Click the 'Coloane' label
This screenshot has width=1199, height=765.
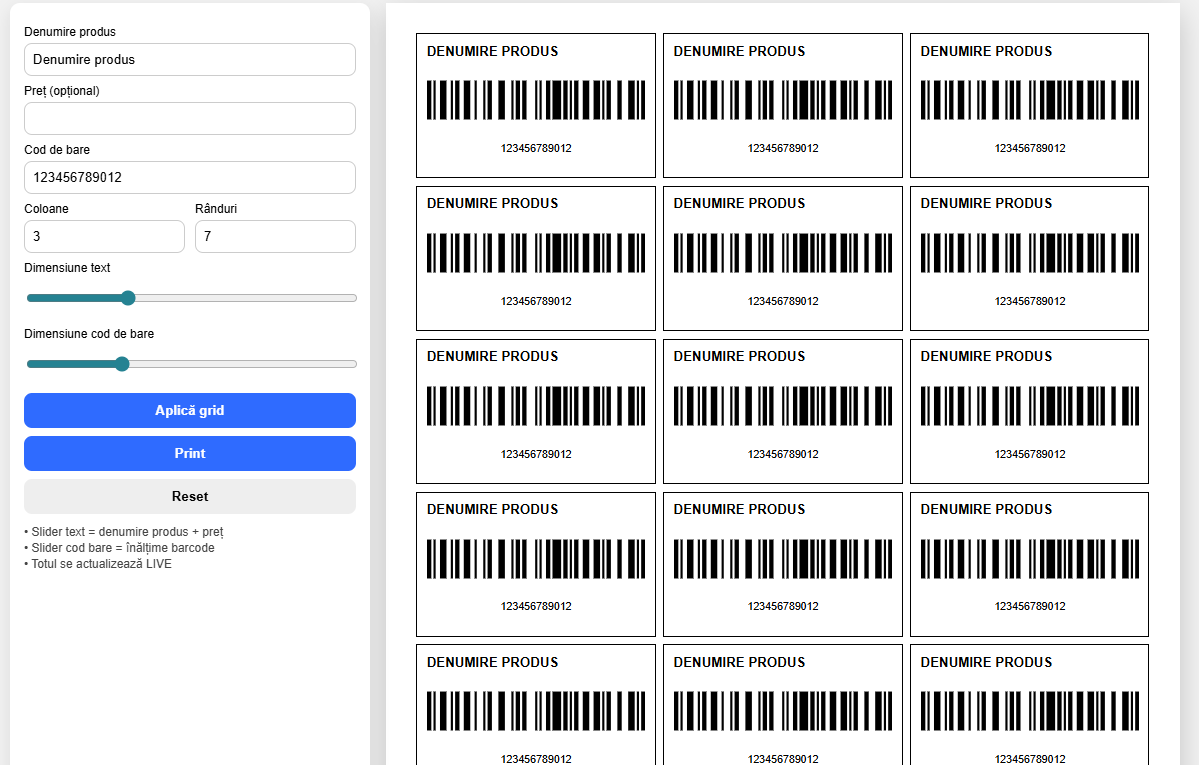pos(47,209)
